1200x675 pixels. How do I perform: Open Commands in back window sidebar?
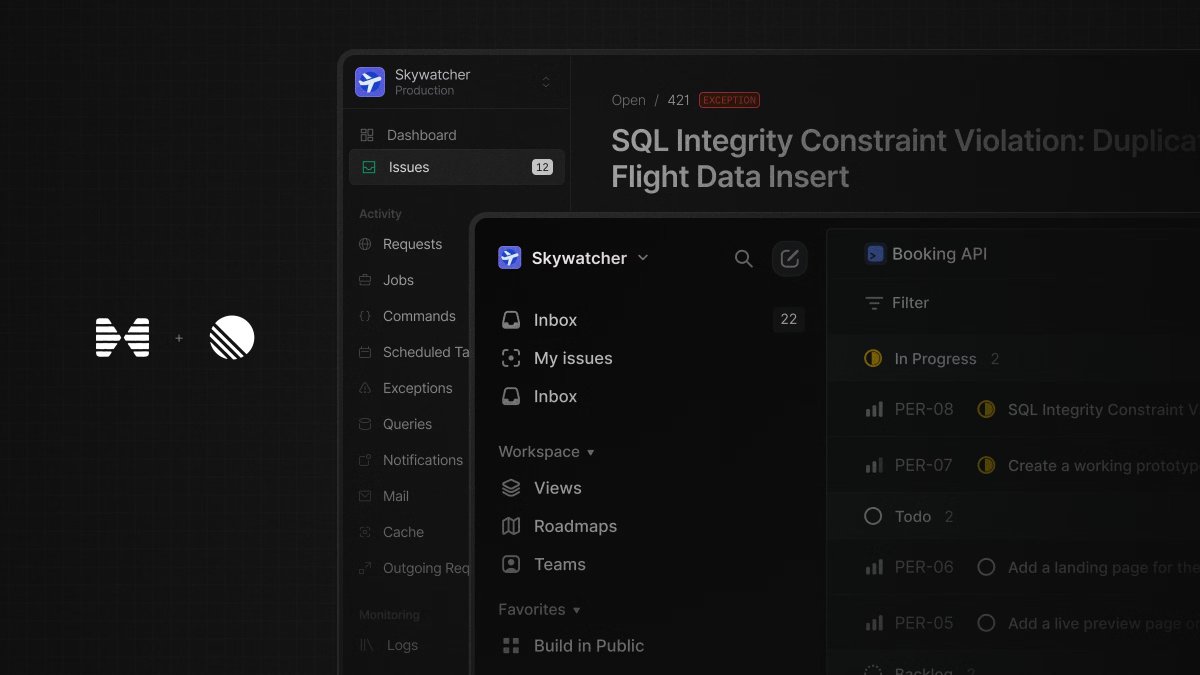[x=419, y=316]
